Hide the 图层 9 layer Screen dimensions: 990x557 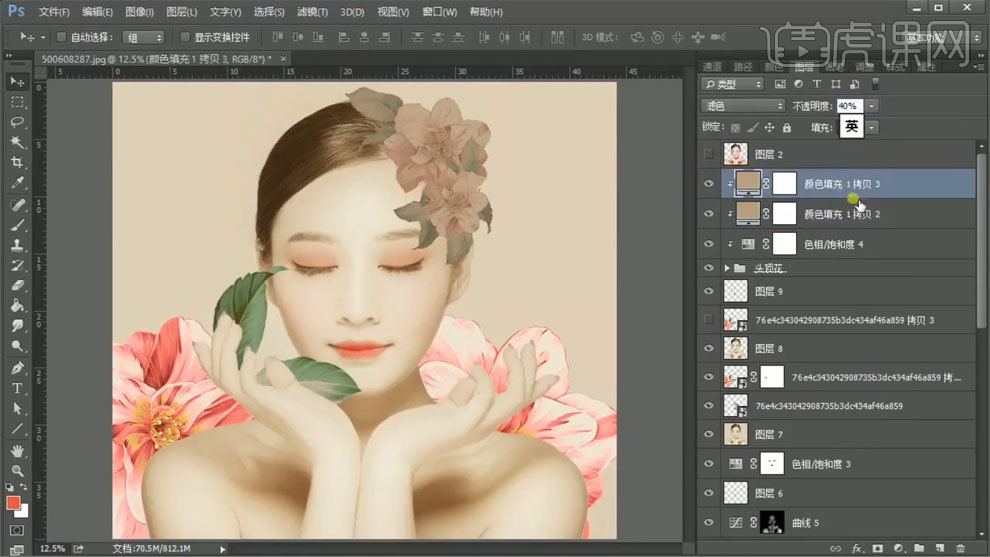coord(709,291)
